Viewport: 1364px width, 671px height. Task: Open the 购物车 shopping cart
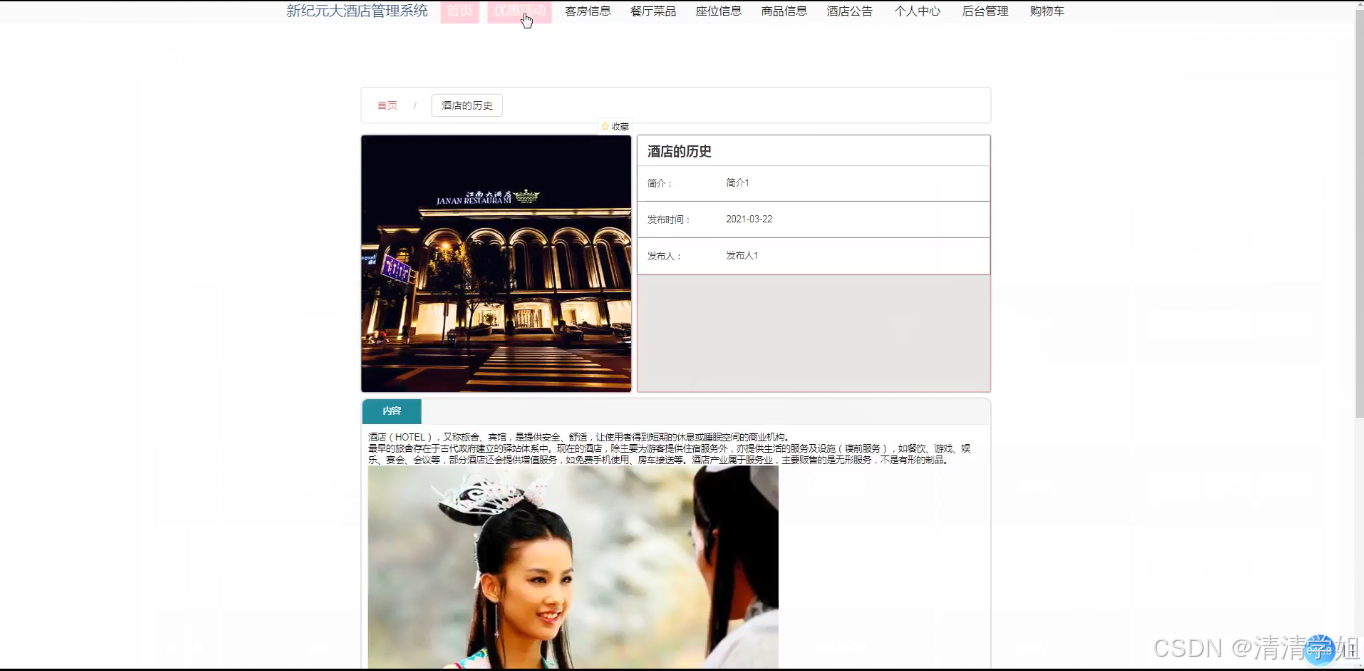[1046, 11]
